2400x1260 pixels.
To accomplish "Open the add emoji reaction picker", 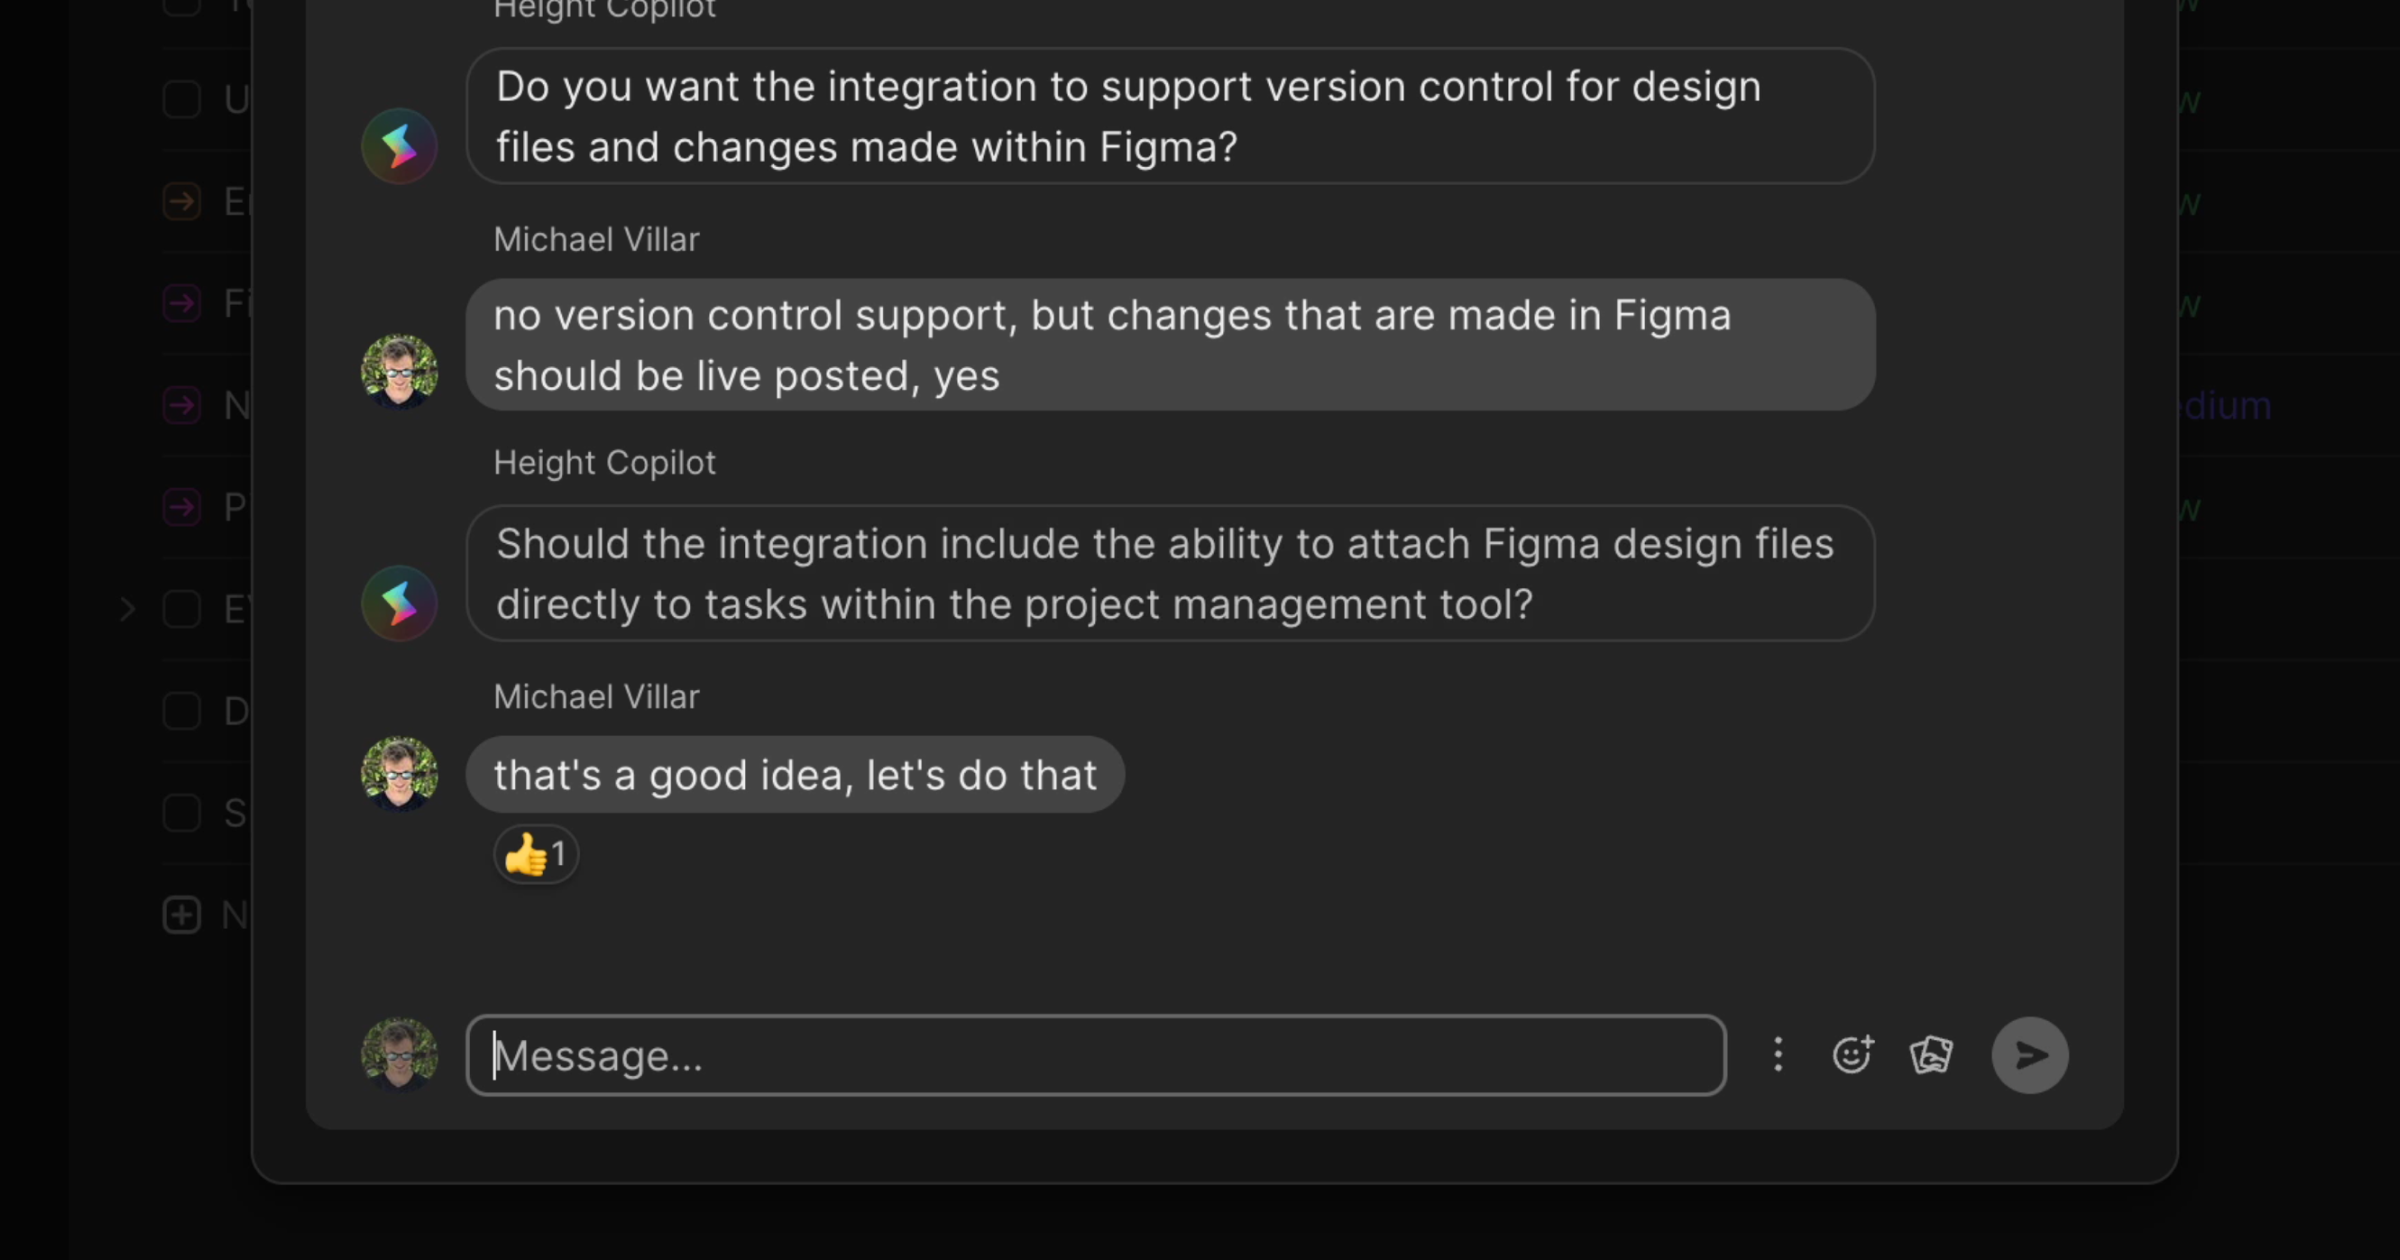I will (x=1852, y=1054).
